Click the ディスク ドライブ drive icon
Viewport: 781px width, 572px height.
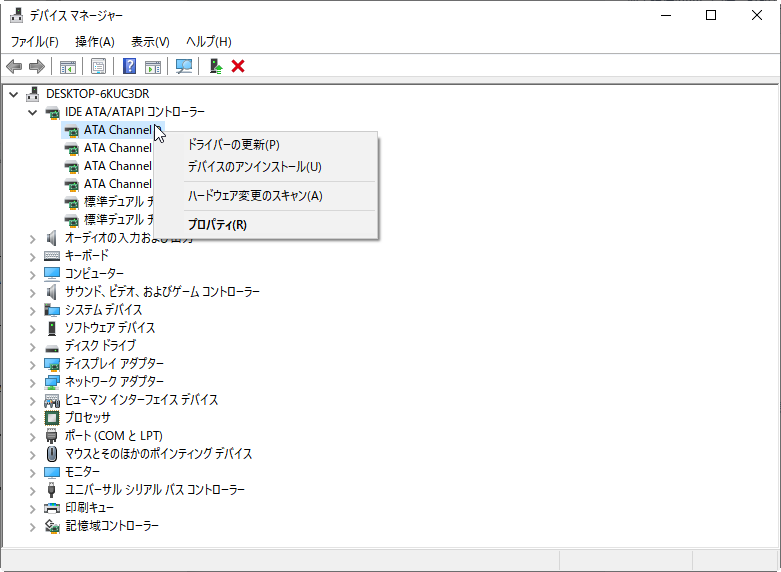pyautogui.click(x=52, y=347)
